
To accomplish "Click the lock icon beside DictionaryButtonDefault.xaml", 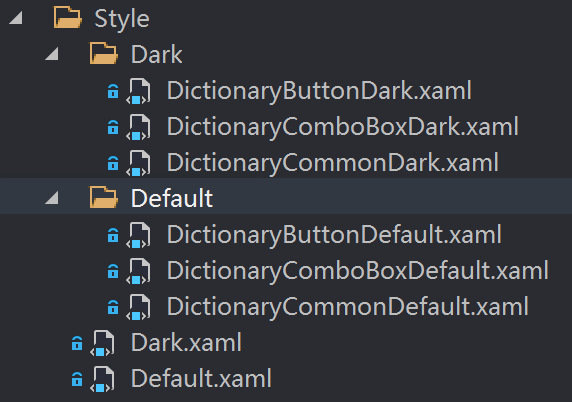I will click(x=113, y=235).
